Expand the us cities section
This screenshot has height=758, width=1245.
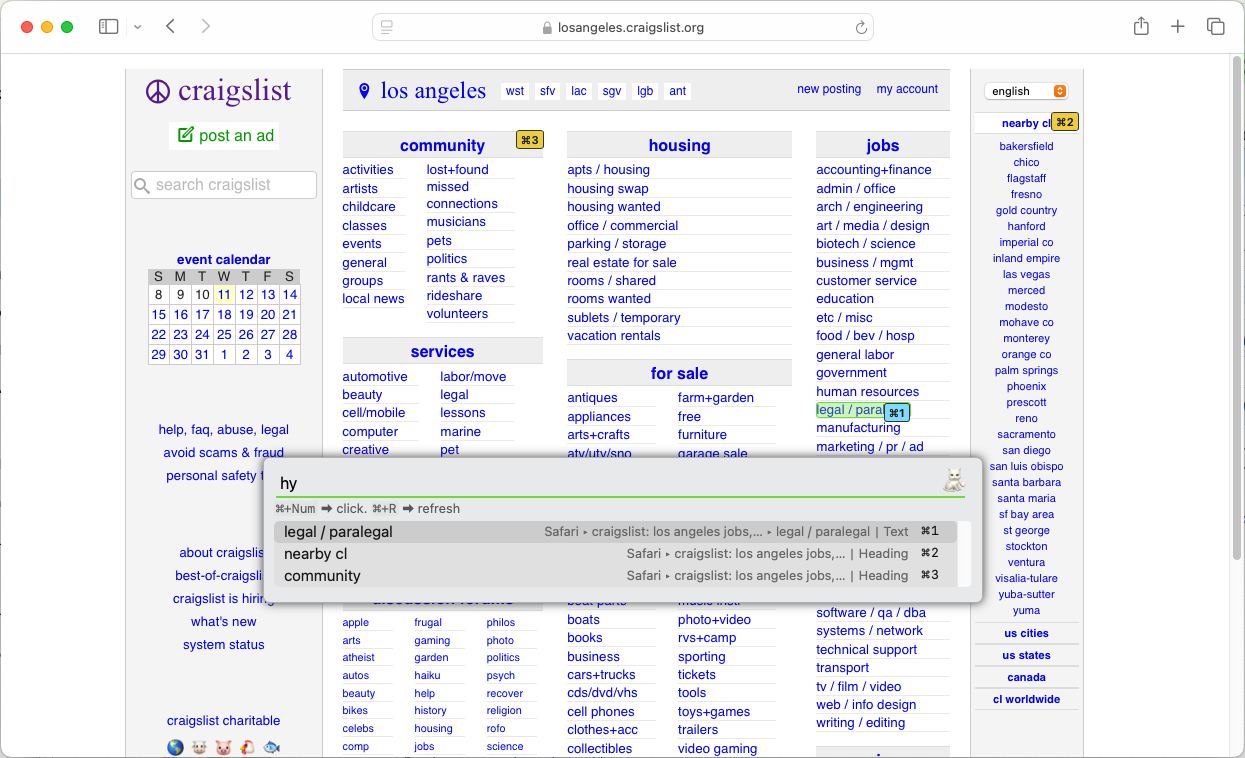pos(1026,633)
